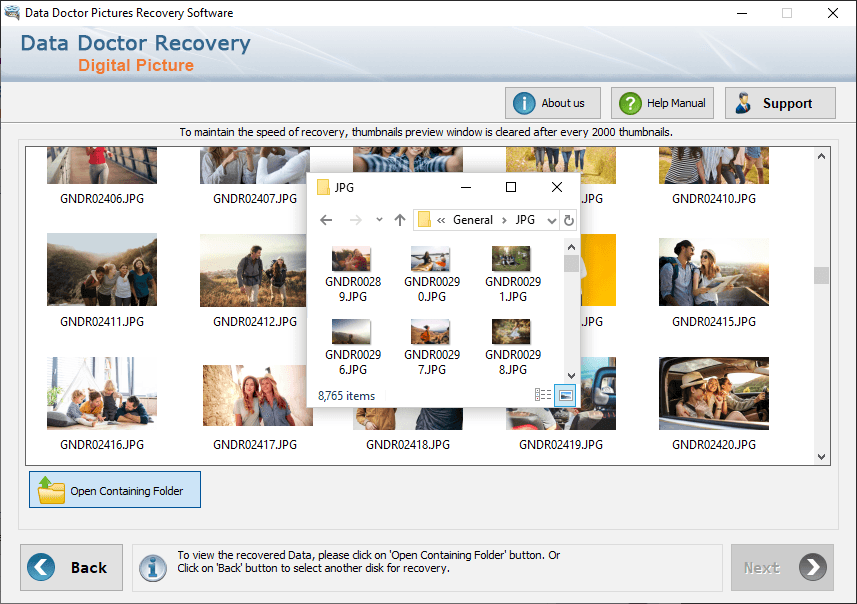Click the folder icon in the address bar
Viewport: 857px width, 604px height.
point(424,220)
